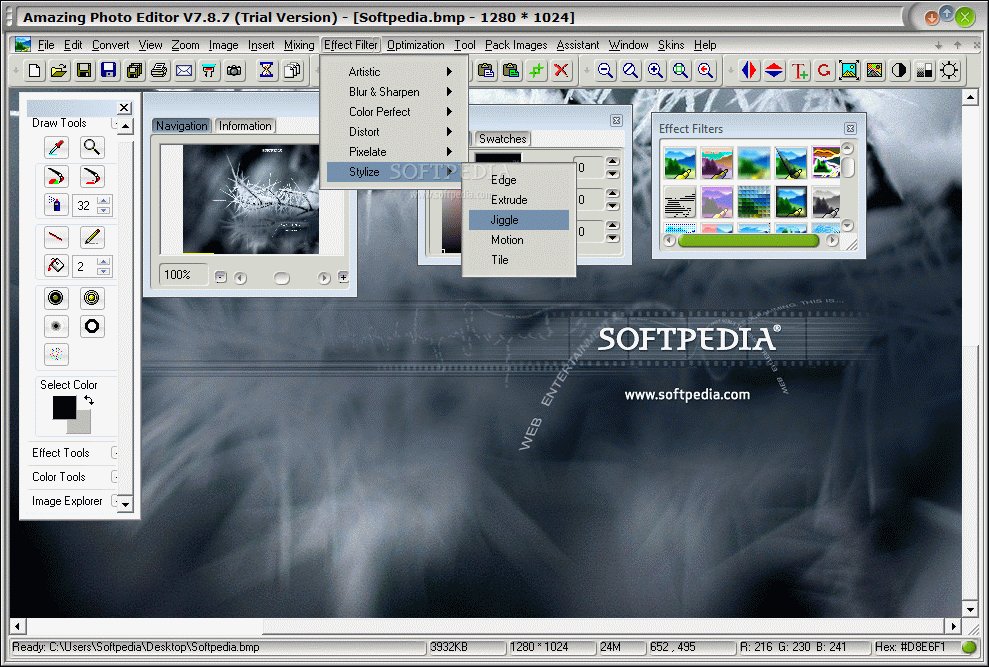Zoom out with minus magnifier icon
989x667 pixels.
[606, 71]
